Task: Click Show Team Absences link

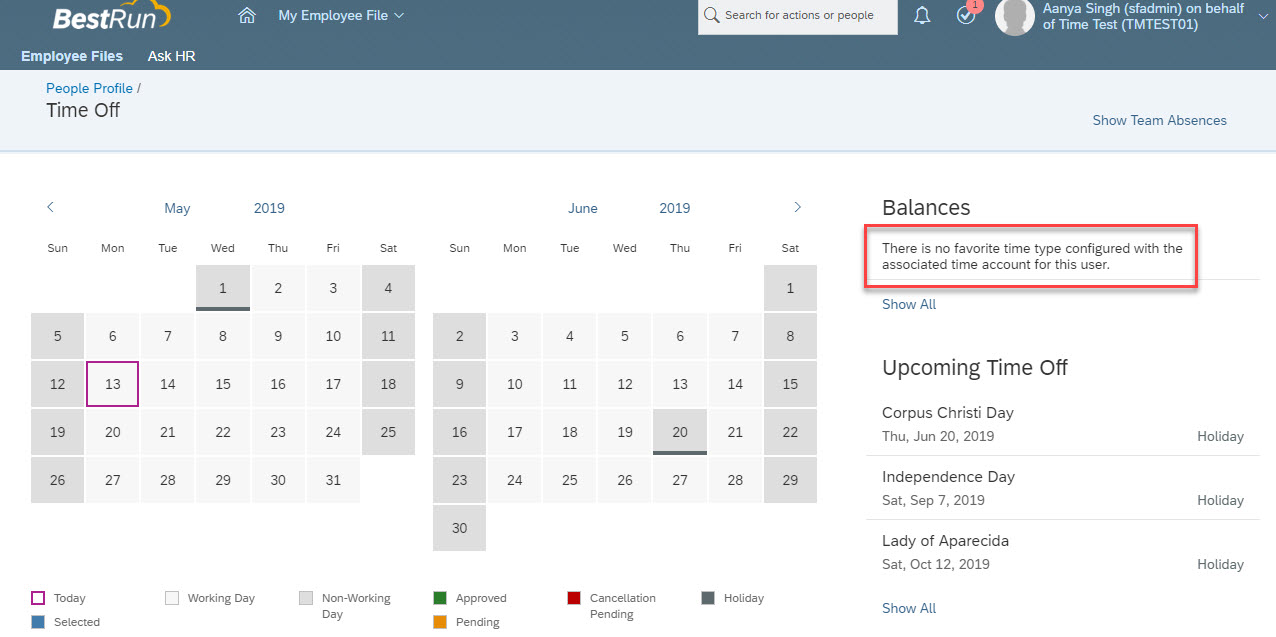Action: click(1159, 120)
